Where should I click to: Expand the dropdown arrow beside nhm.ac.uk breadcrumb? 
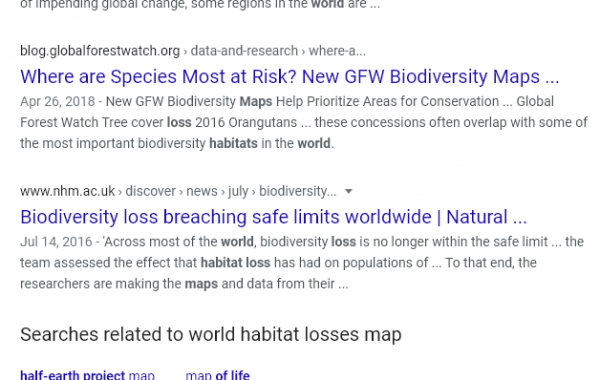point(348,191)
